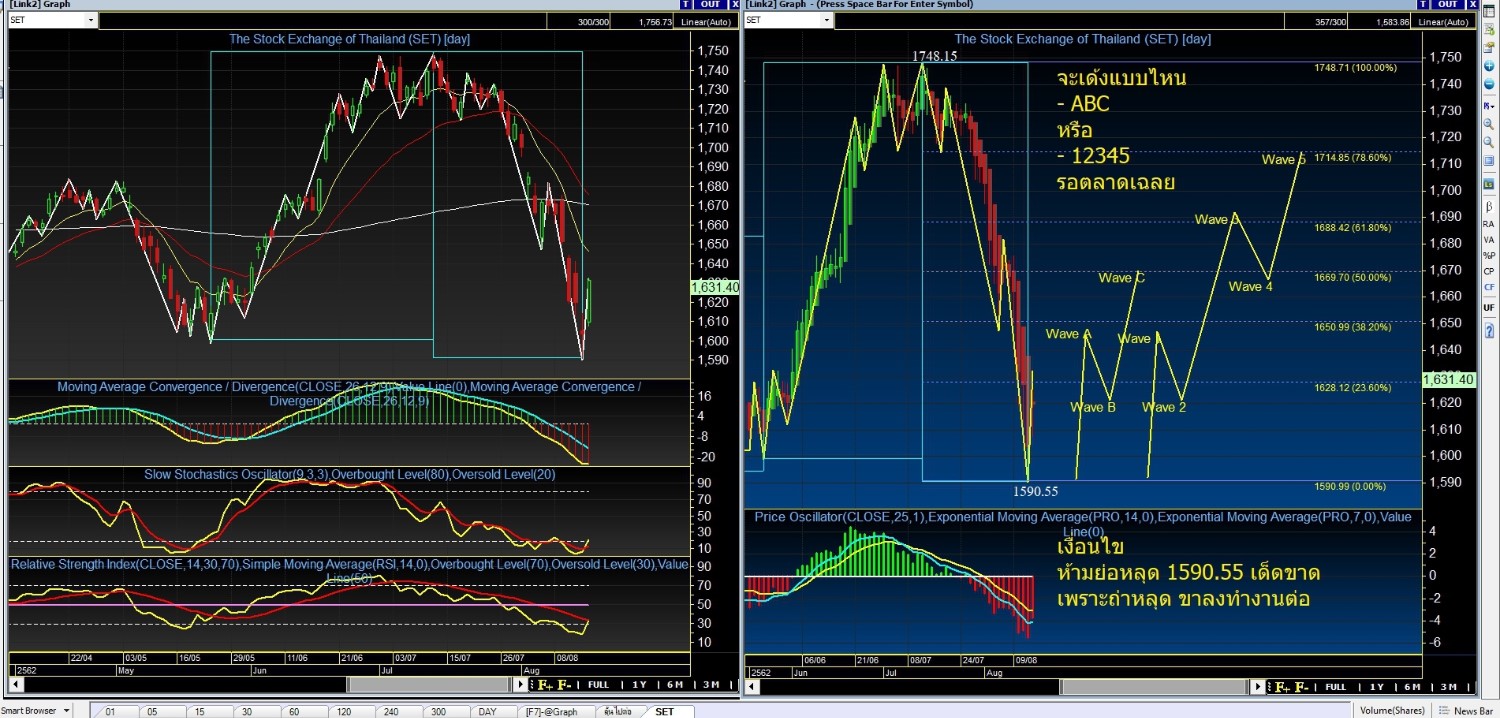Click 1Y range in right graph window
Image resolution: width=1500 pixels, height=718 pixels.
[1377, 687]
